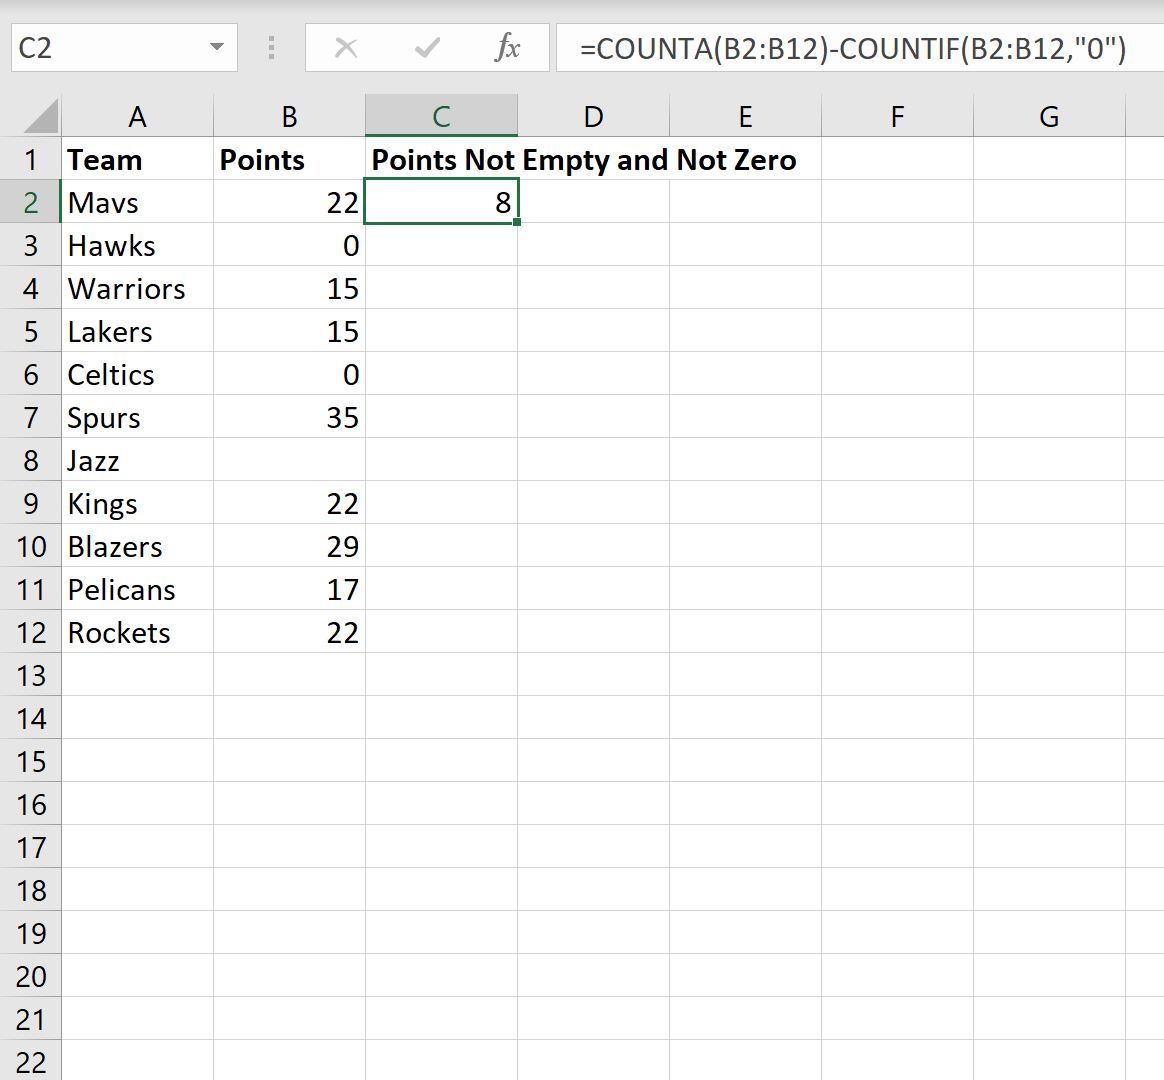Click cell C2 containing value 8
This screenshot has width=1164, height=1080.
click(x=441, y=202)
